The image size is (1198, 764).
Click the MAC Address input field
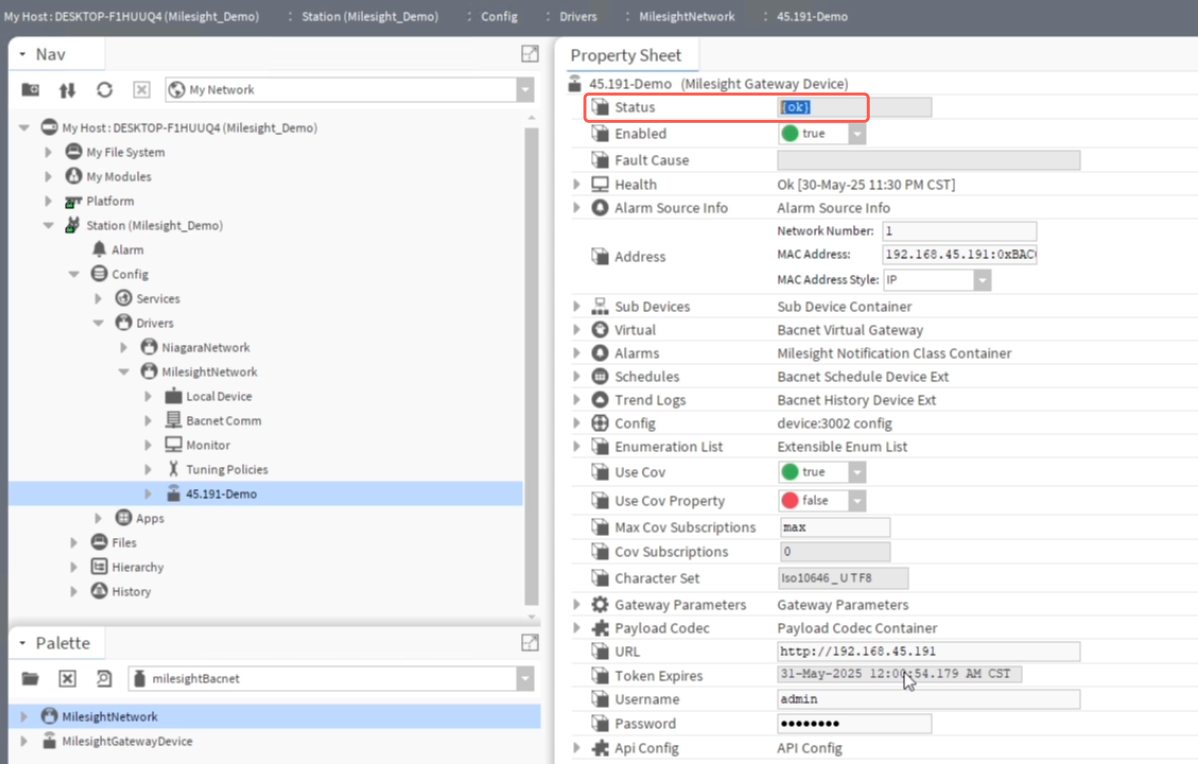tap(960, 254)
